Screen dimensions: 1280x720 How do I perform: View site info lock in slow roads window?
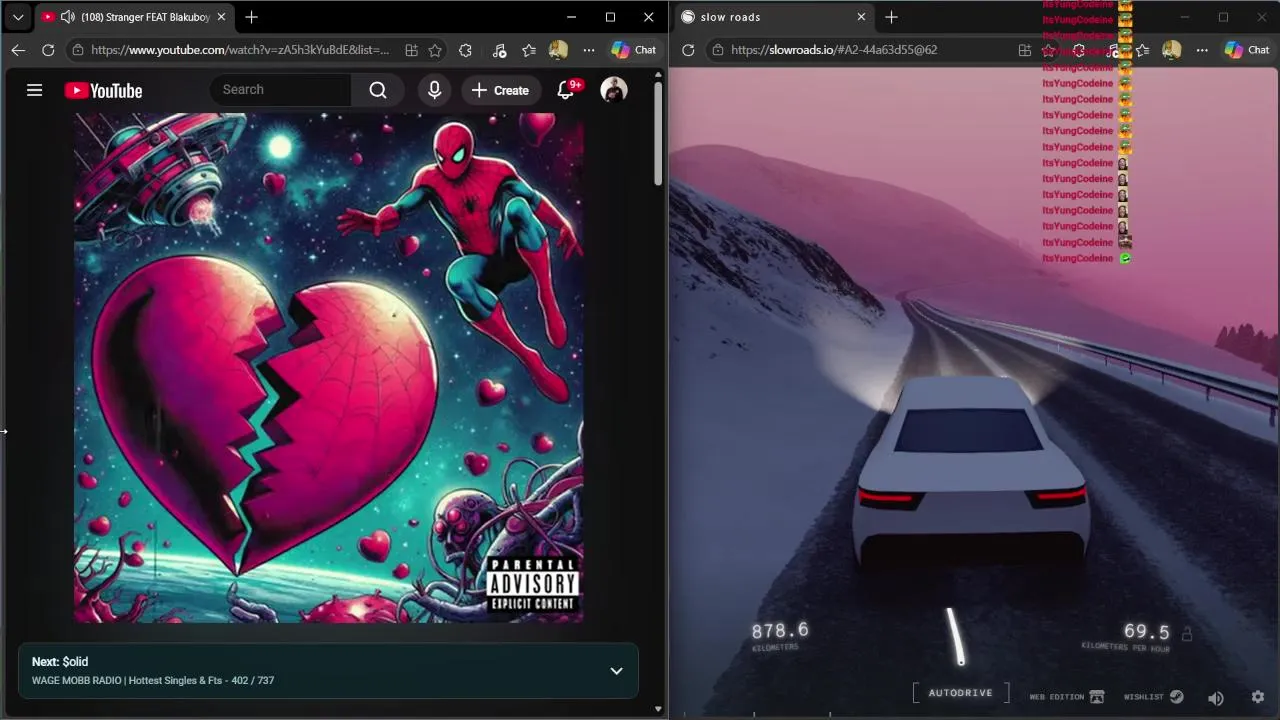pos(718,50)
